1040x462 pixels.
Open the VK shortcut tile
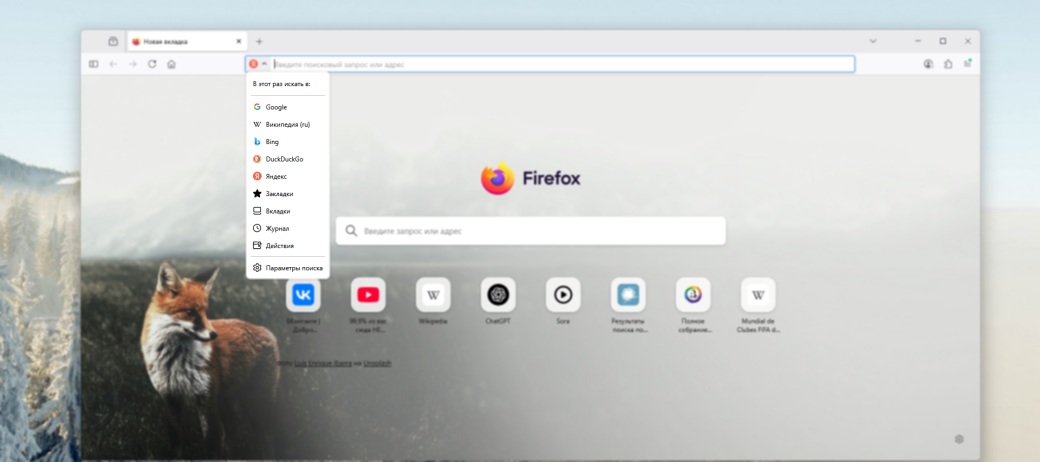[x=302, y=295]
